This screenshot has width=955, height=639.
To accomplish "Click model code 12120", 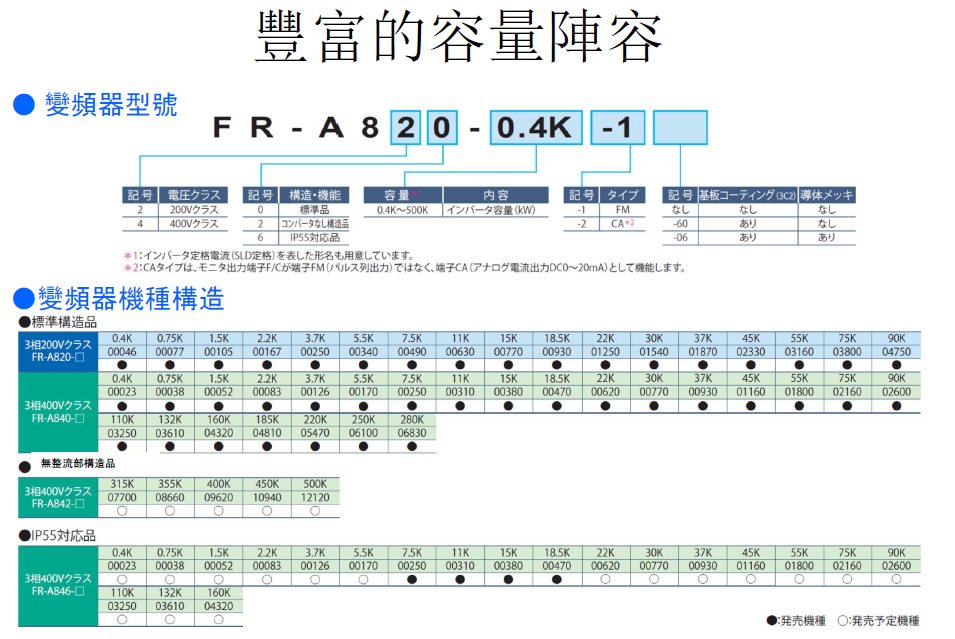I will 315,498.
